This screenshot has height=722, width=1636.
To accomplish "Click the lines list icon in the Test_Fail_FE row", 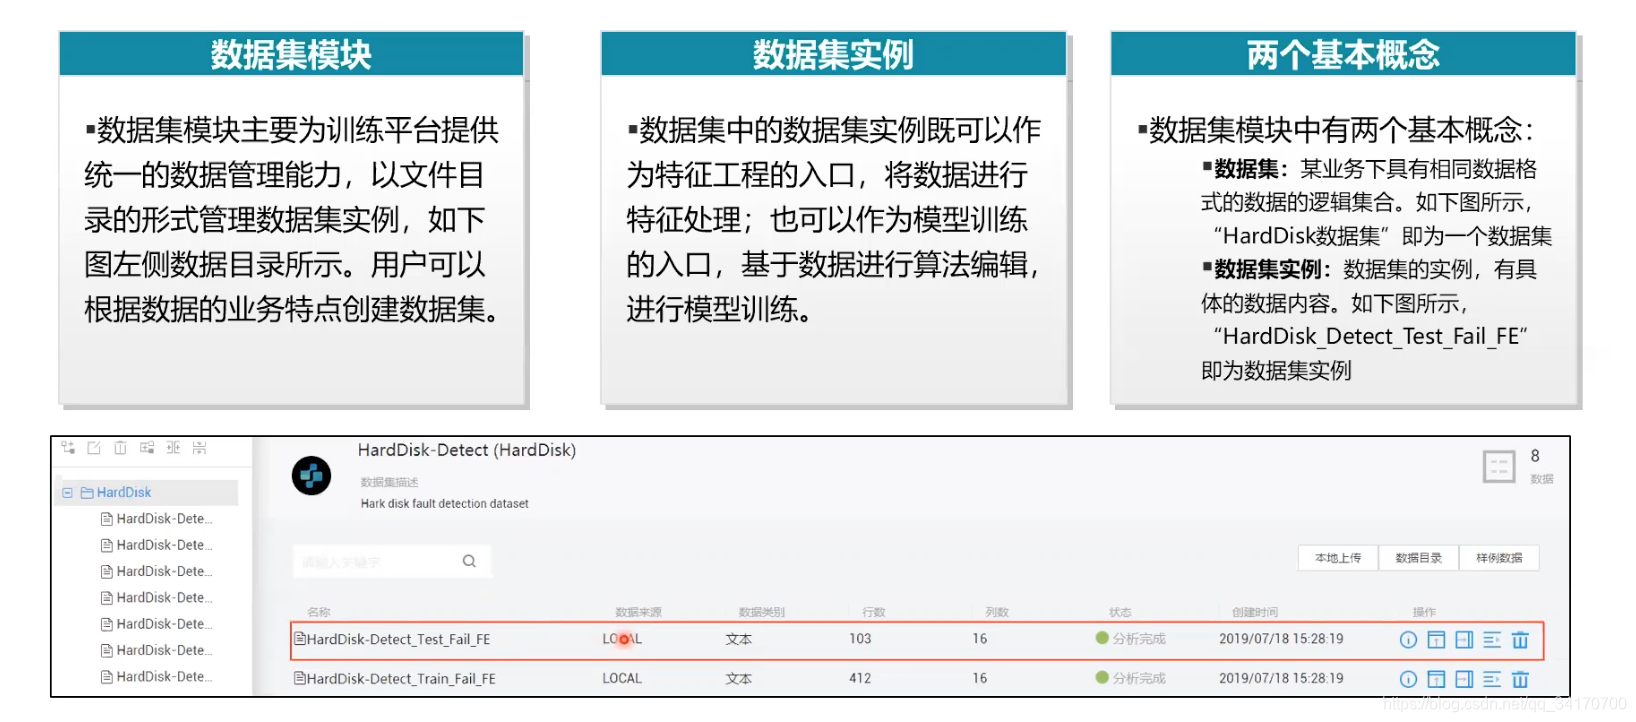I will point(1492,640).
